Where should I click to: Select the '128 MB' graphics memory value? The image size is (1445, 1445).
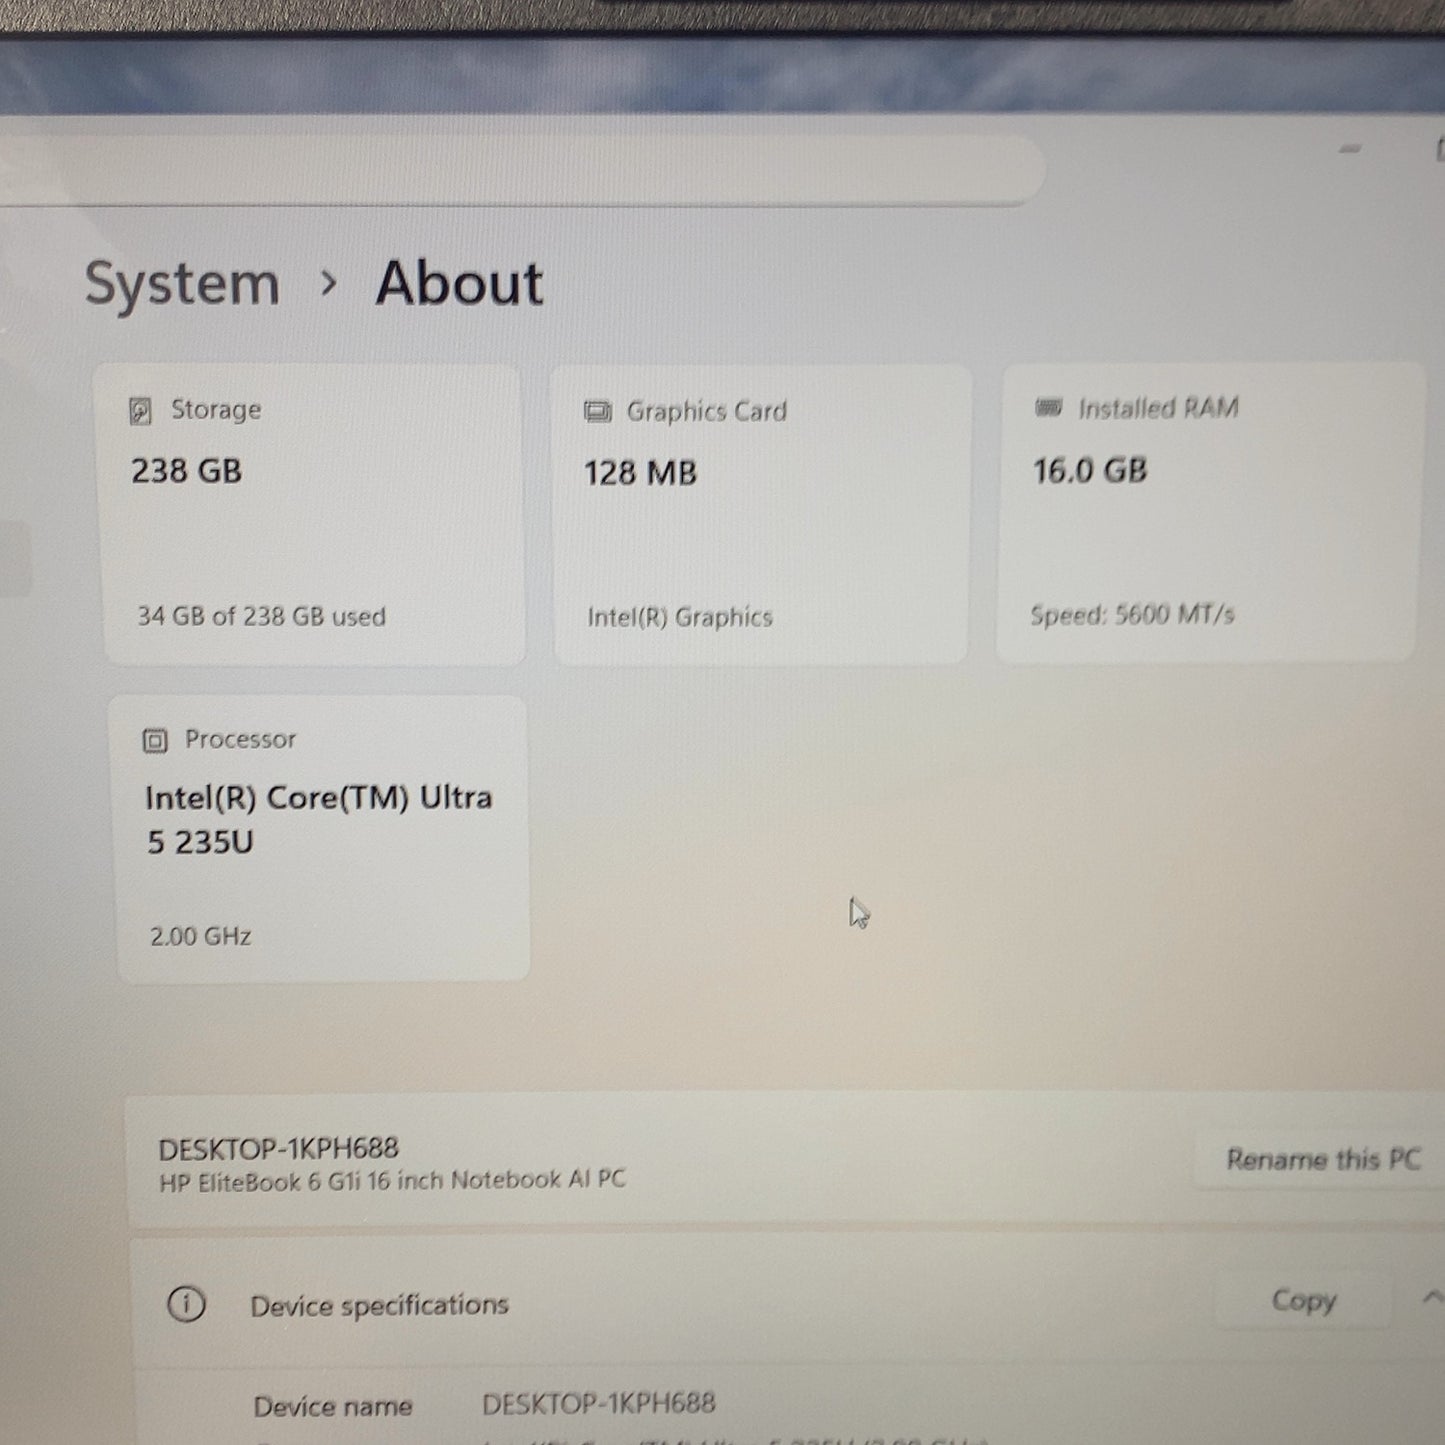[x=640, y=473]
